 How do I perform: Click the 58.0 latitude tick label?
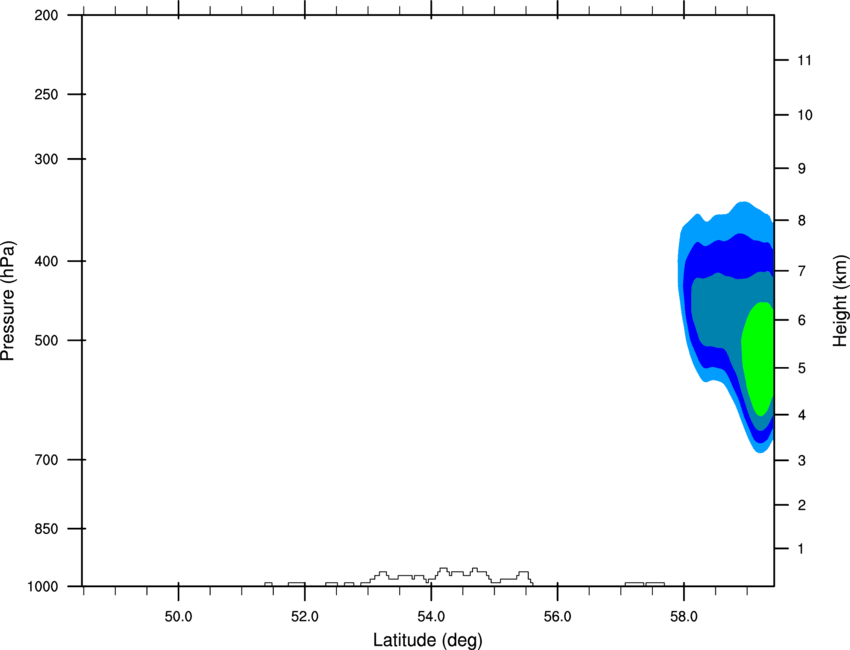(x=684, y=617)
